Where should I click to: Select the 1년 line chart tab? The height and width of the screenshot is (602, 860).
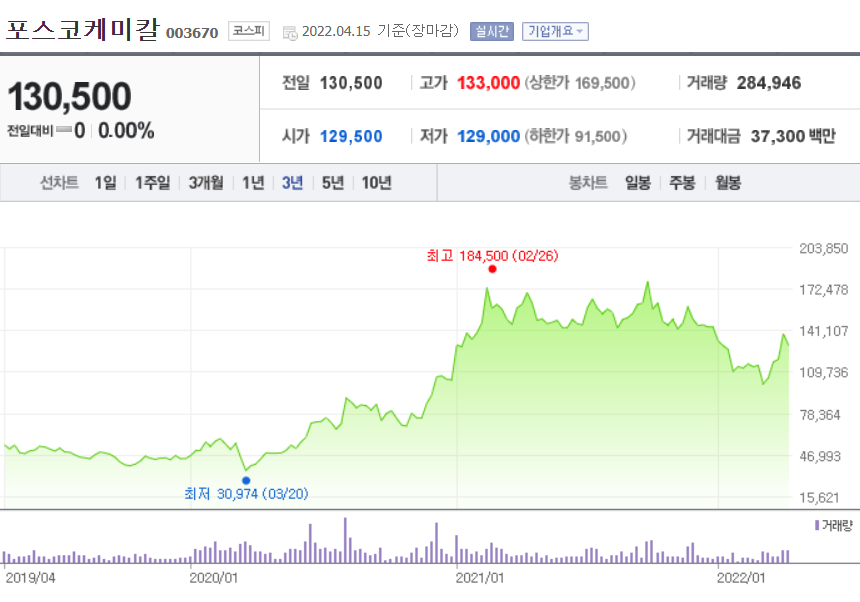click(253, 183)
